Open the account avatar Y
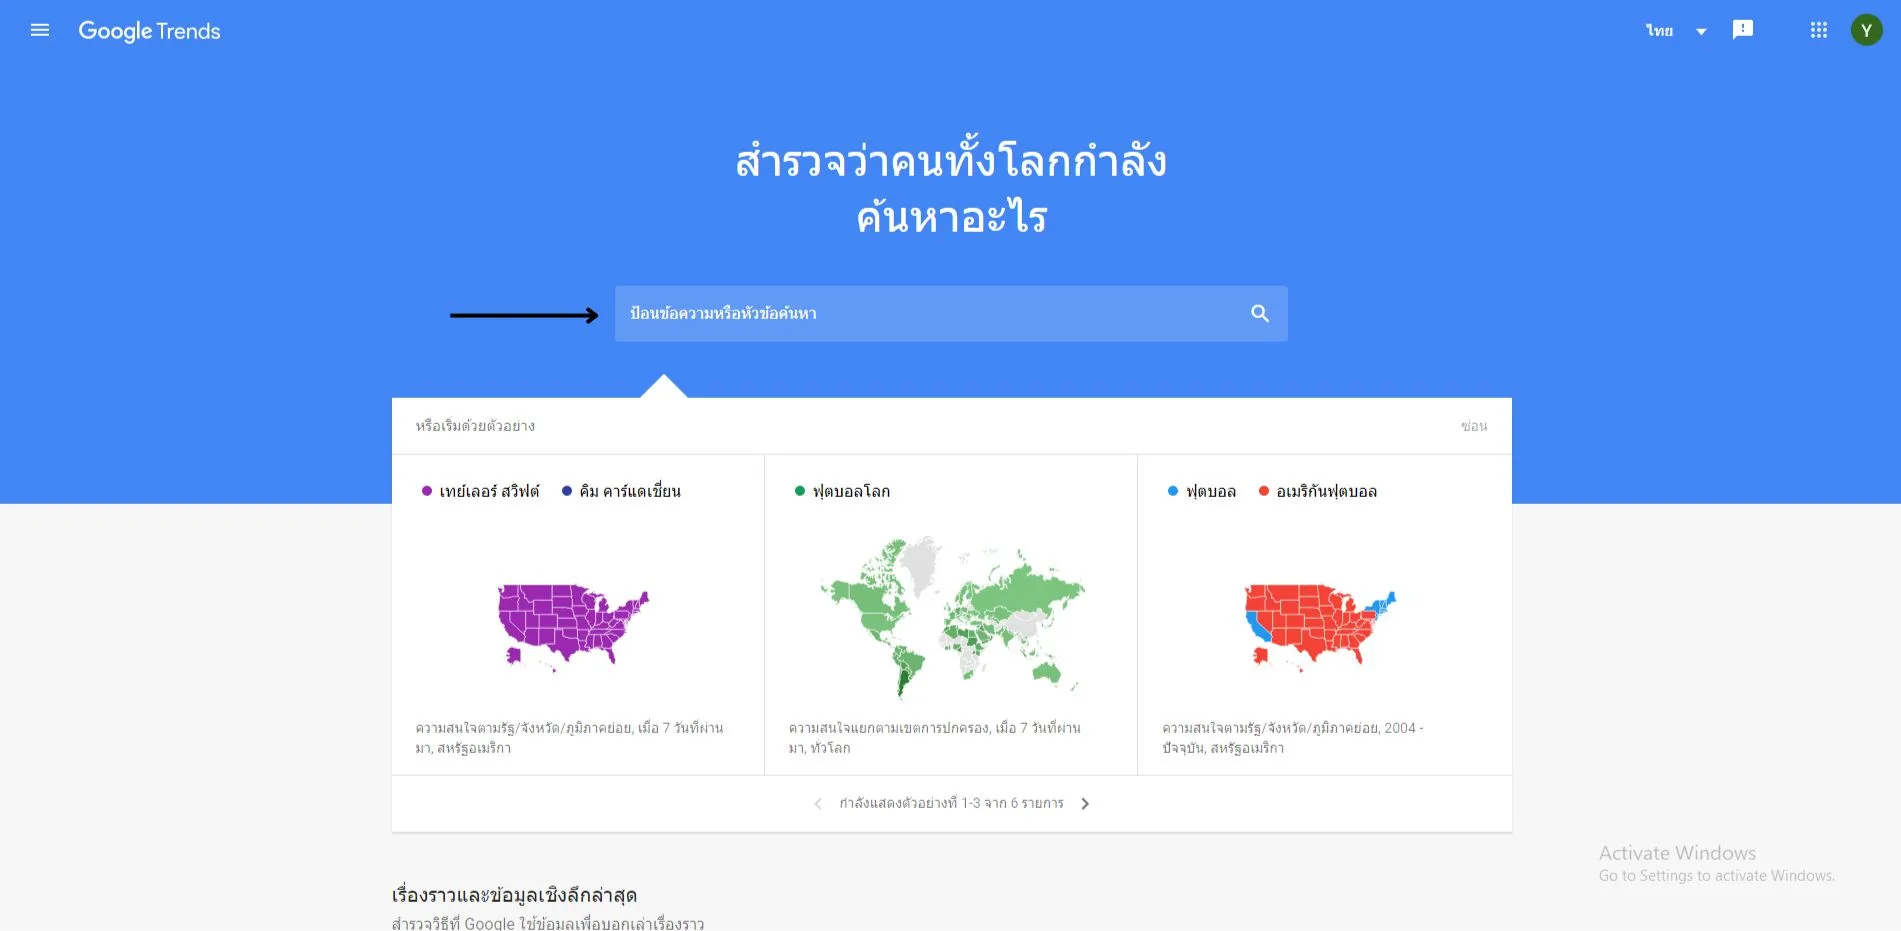The height and width of the screenshot is (931, 1901). 1866,29
